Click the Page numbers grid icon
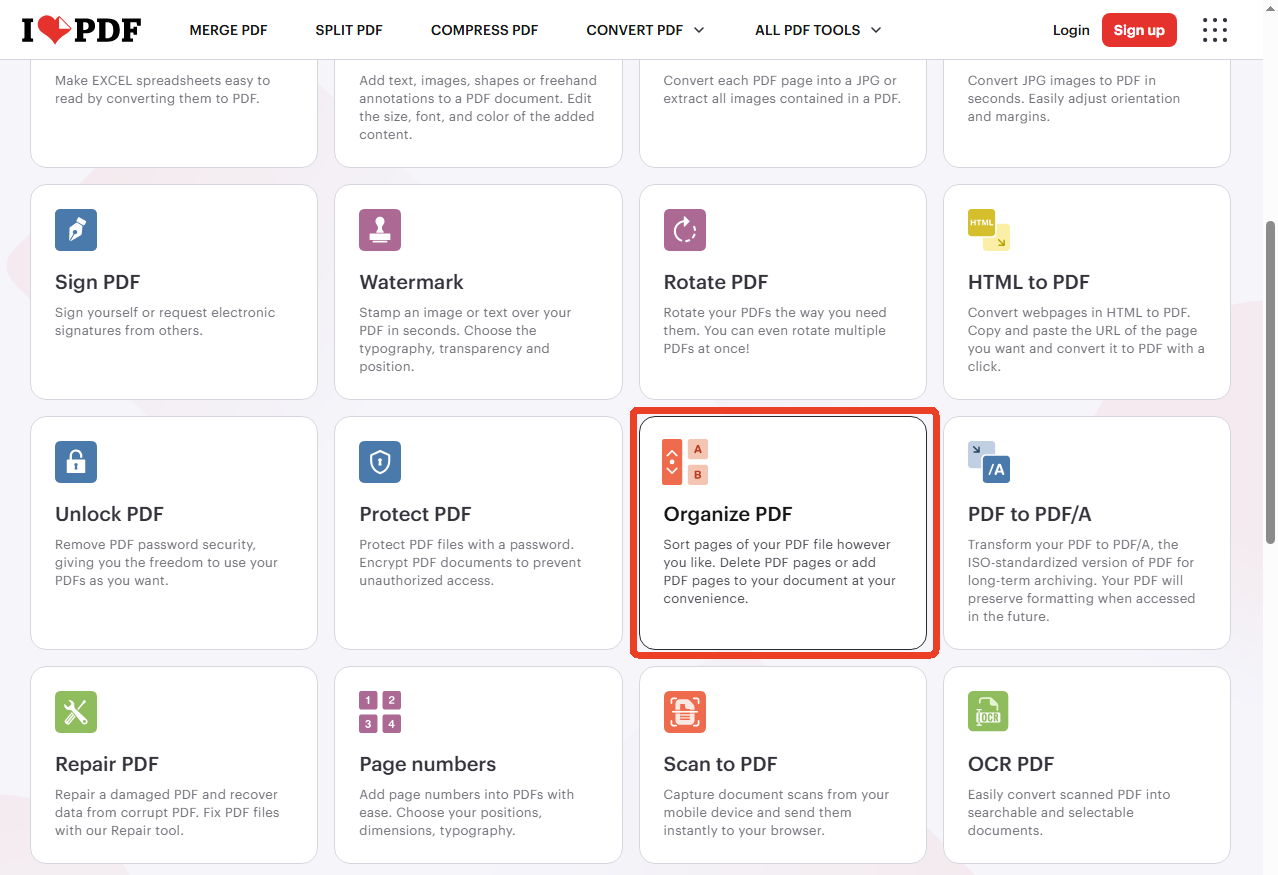Screen dimensions: 1278x875 [380, 712]
